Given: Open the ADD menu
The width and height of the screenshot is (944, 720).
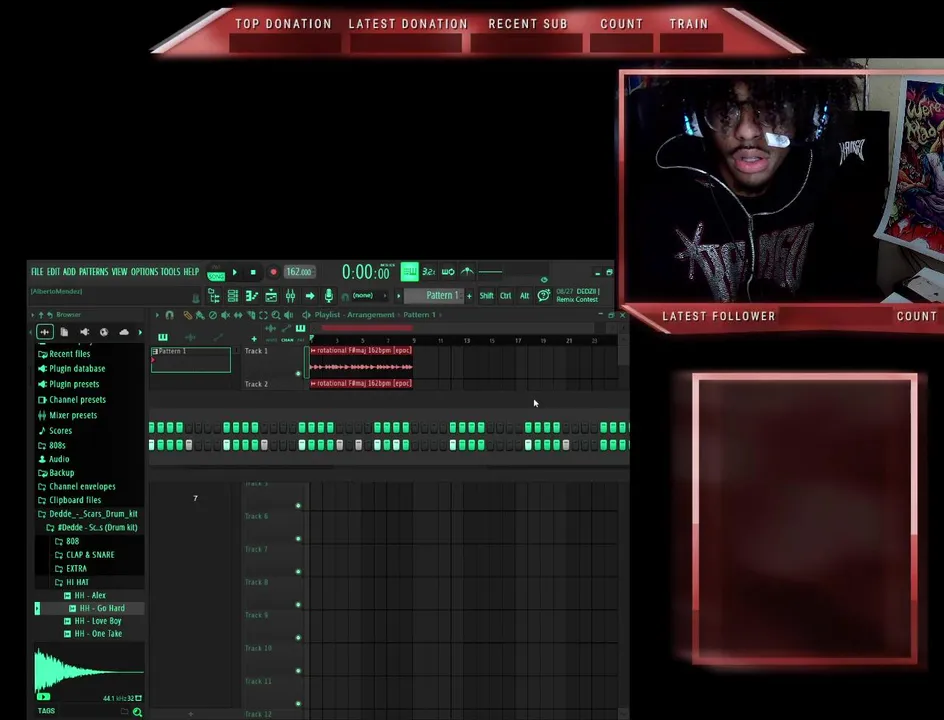Looking at the screenshot, I should click(x=69, y=272).
